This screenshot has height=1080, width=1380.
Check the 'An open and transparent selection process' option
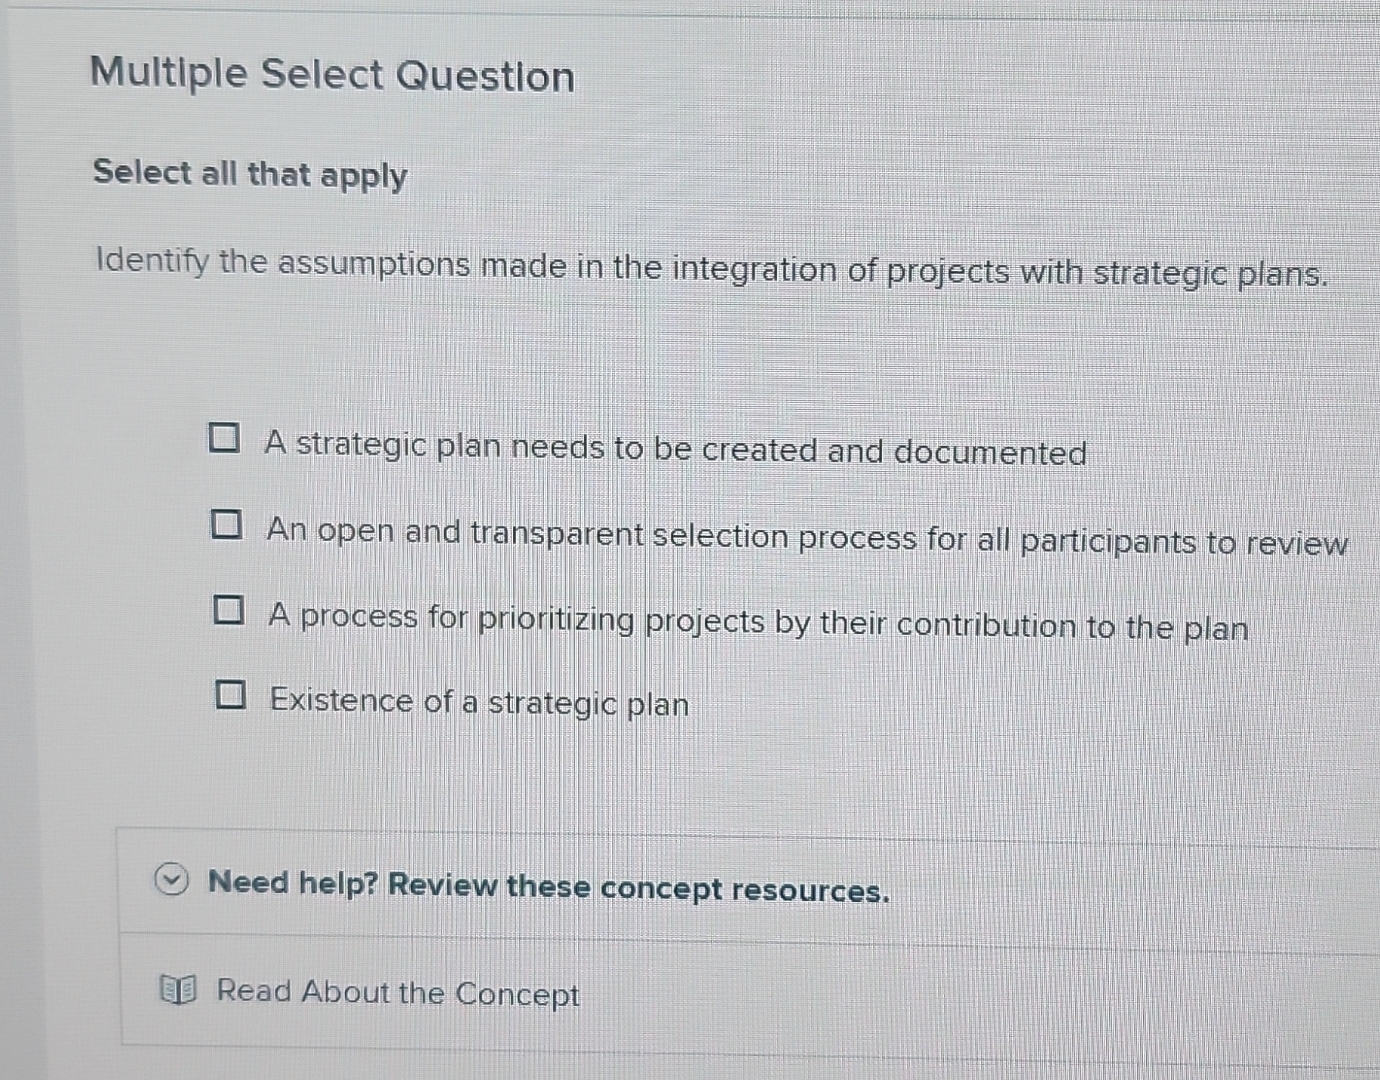click(x=228, y=525)
